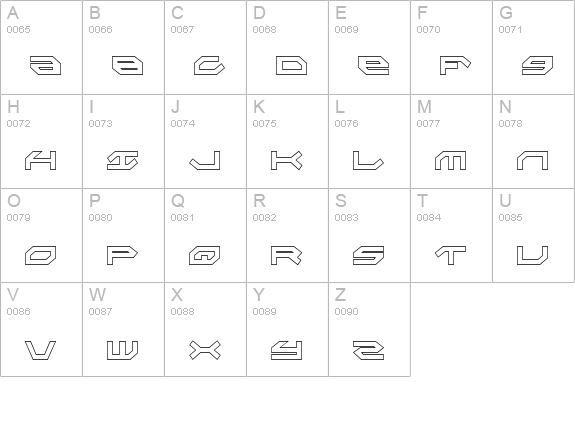
Task: Pick the J character cell 0074
Action: tap(205, 142)
